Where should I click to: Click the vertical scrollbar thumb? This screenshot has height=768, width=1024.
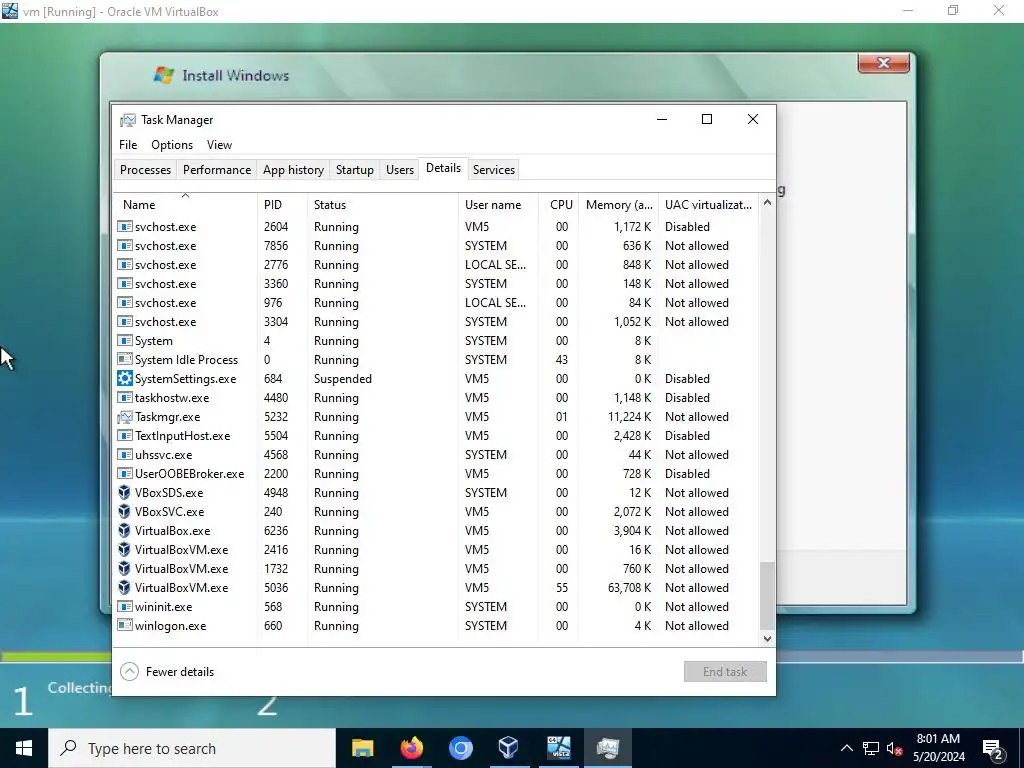pos(767,595)
